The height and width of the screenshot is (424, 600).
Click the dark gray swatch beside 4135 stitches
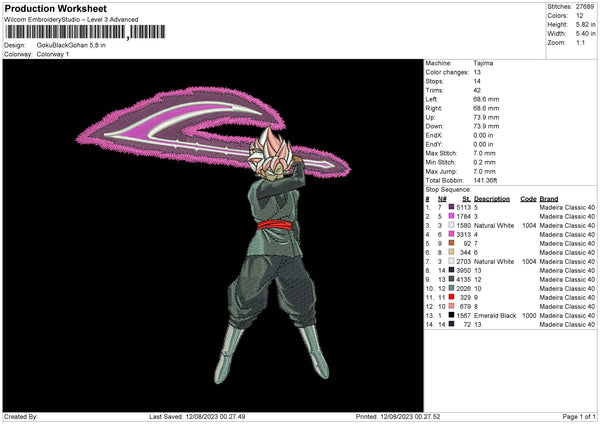452,279
